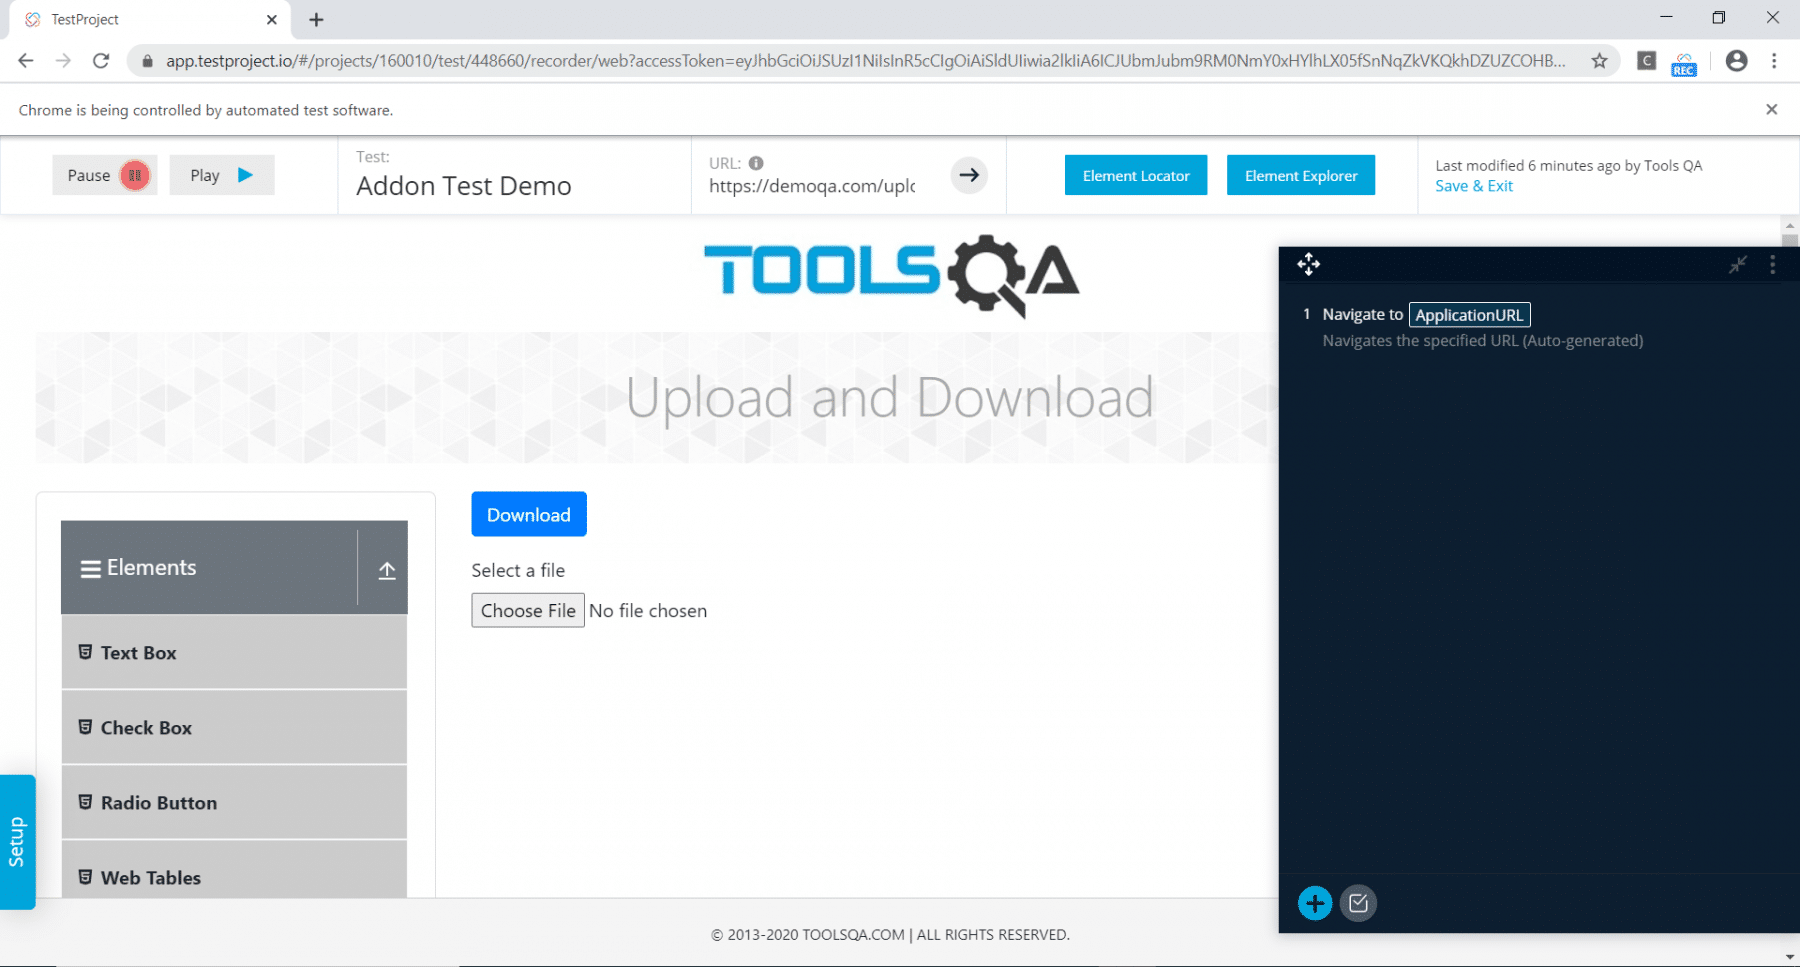This screenshot has width=1800, height=967.
Task: Click Save & Exit link
Action: click(1474, 186)
